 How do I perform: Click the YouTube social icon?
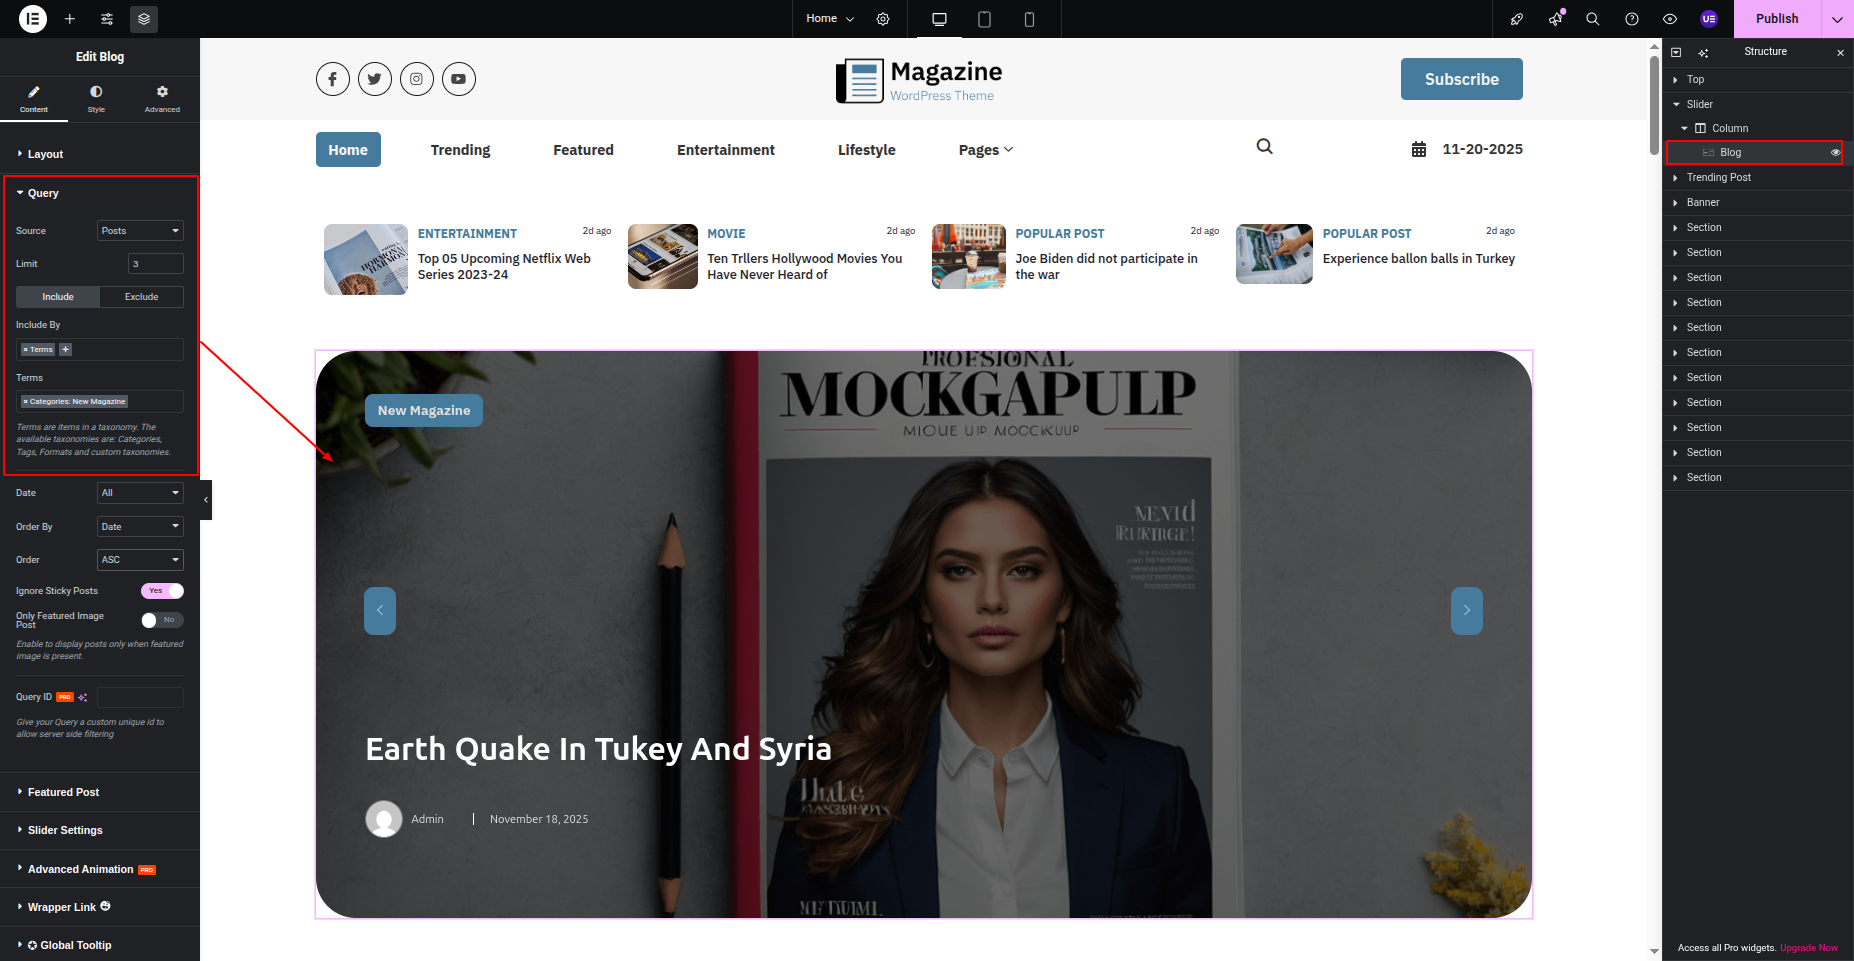tap(458, 79)
